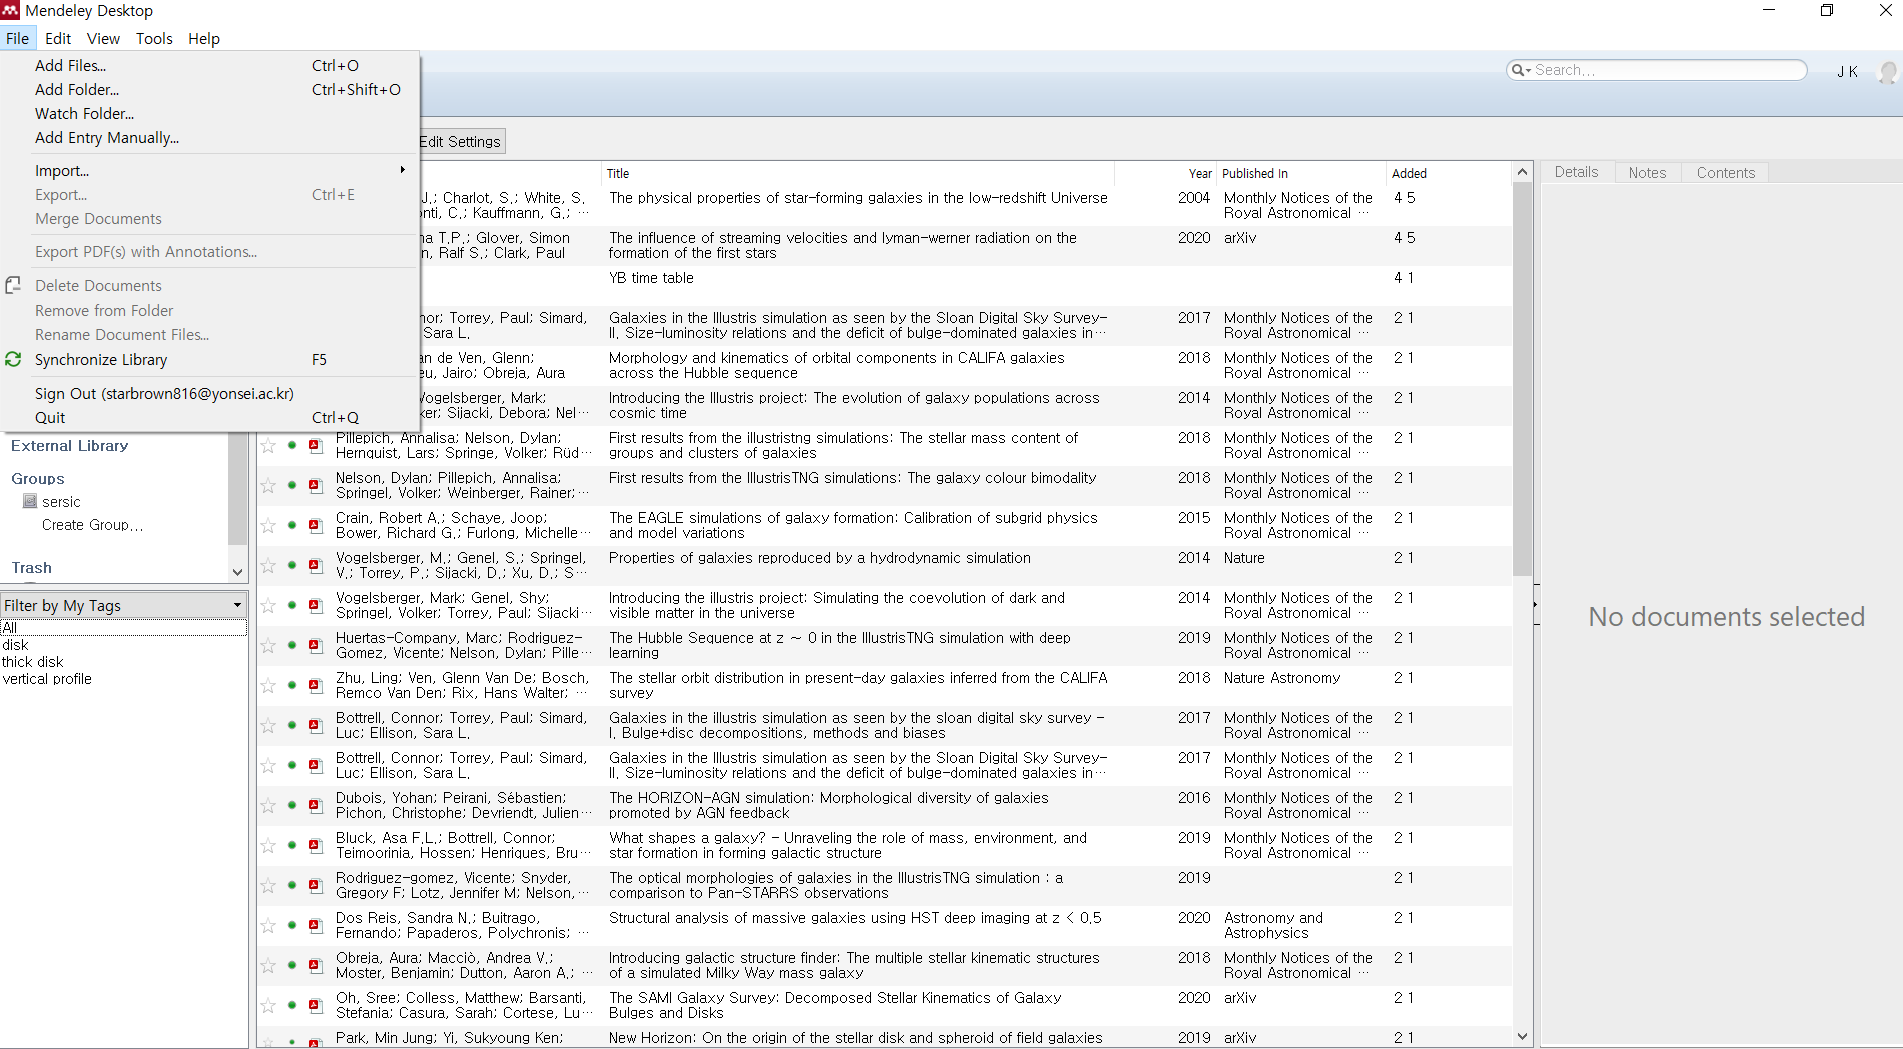Star the Oh SAMI Galaxy Survey paper
The image size is (1903, 1049).
tap(268, 1005)
